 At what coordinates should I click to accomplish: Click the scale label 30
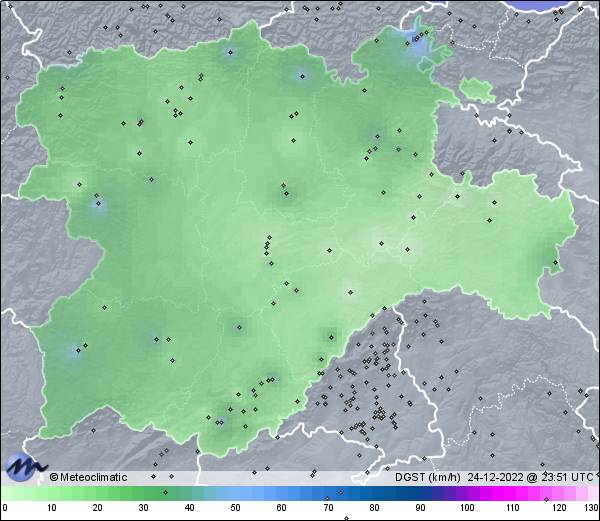143,508
